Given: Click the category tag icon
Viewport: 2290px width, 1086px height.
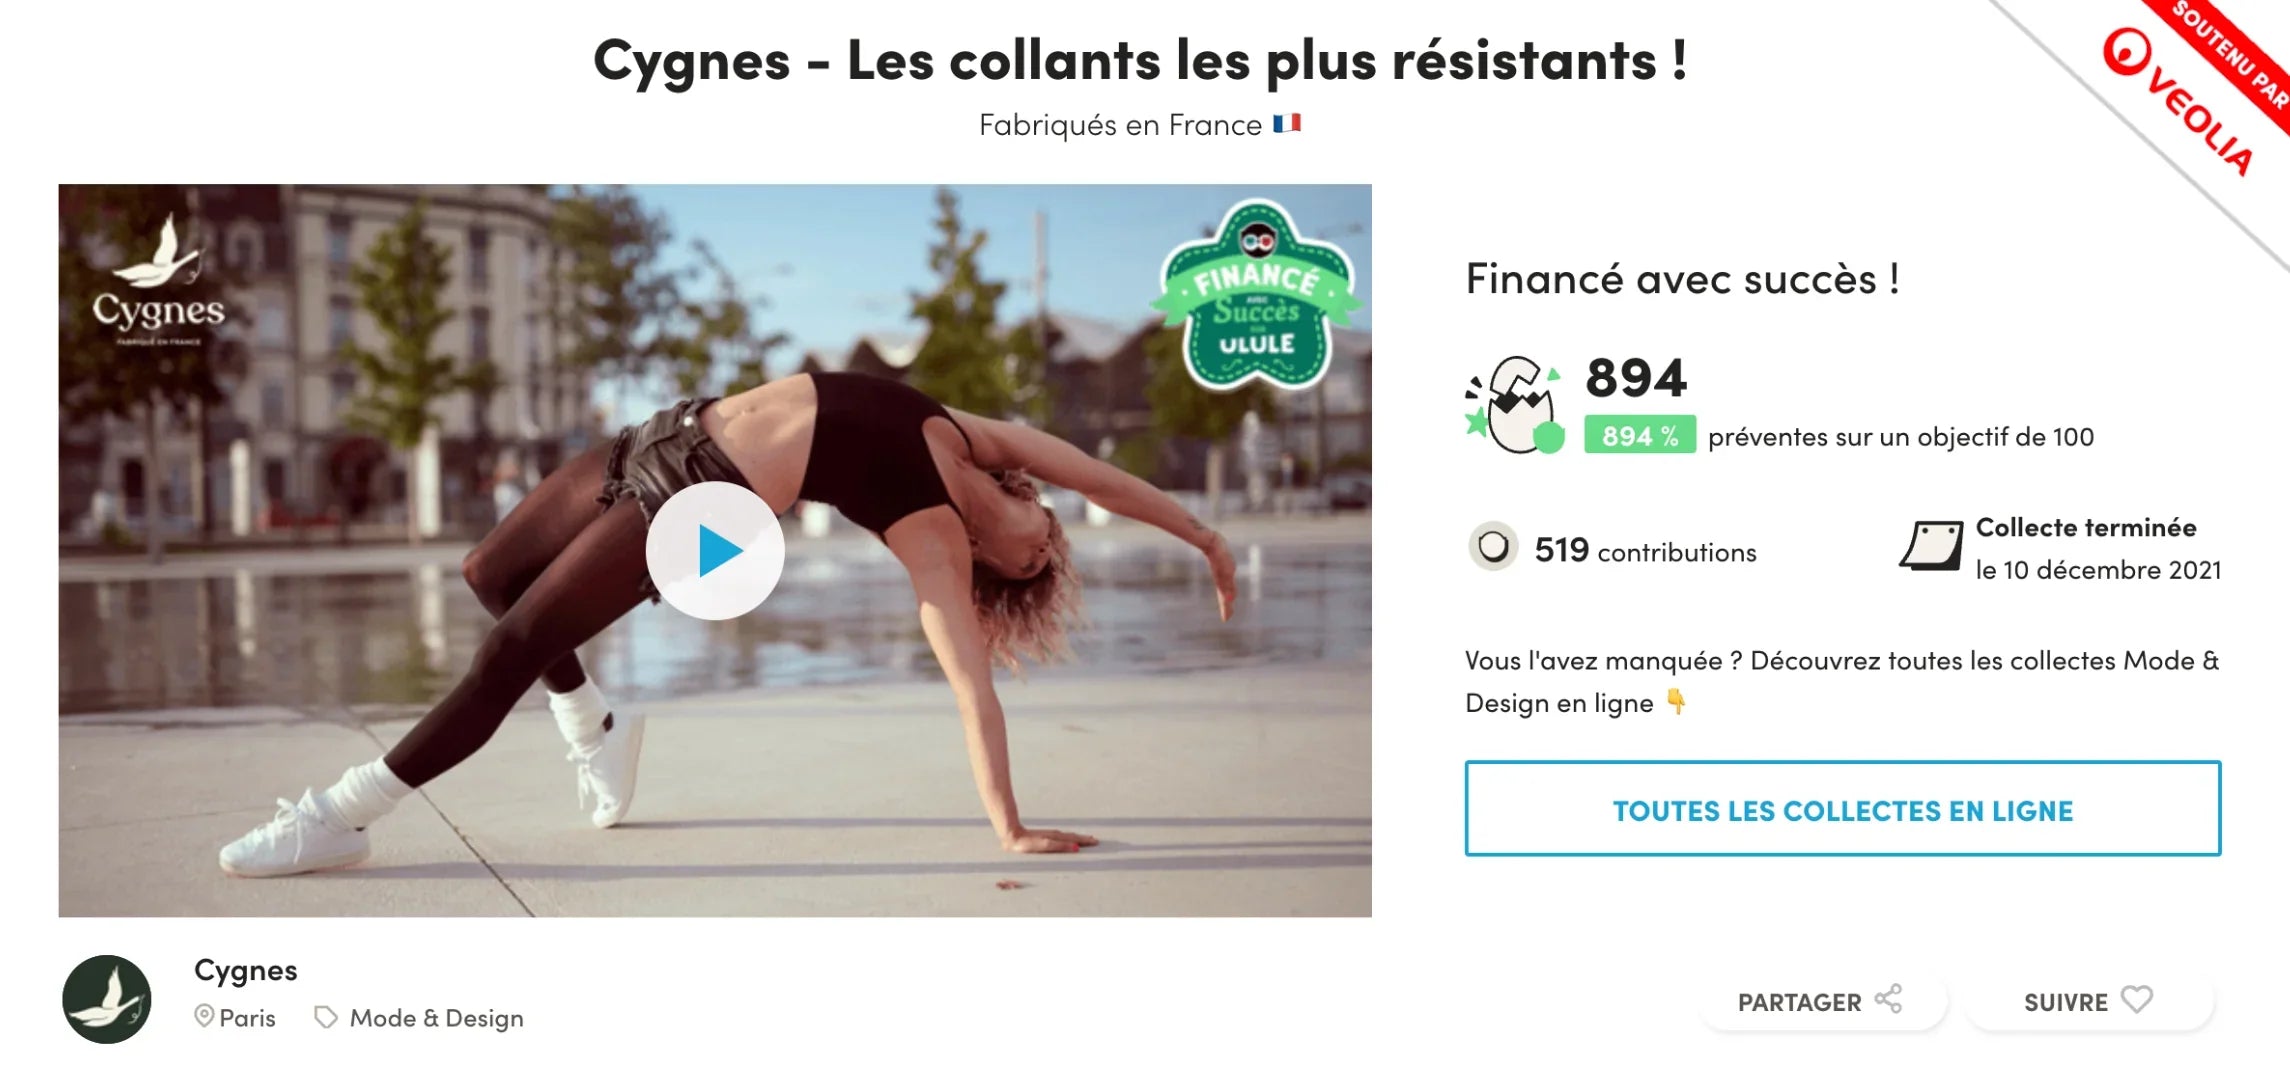Looking at the screenshot, I should (326, 1018).
